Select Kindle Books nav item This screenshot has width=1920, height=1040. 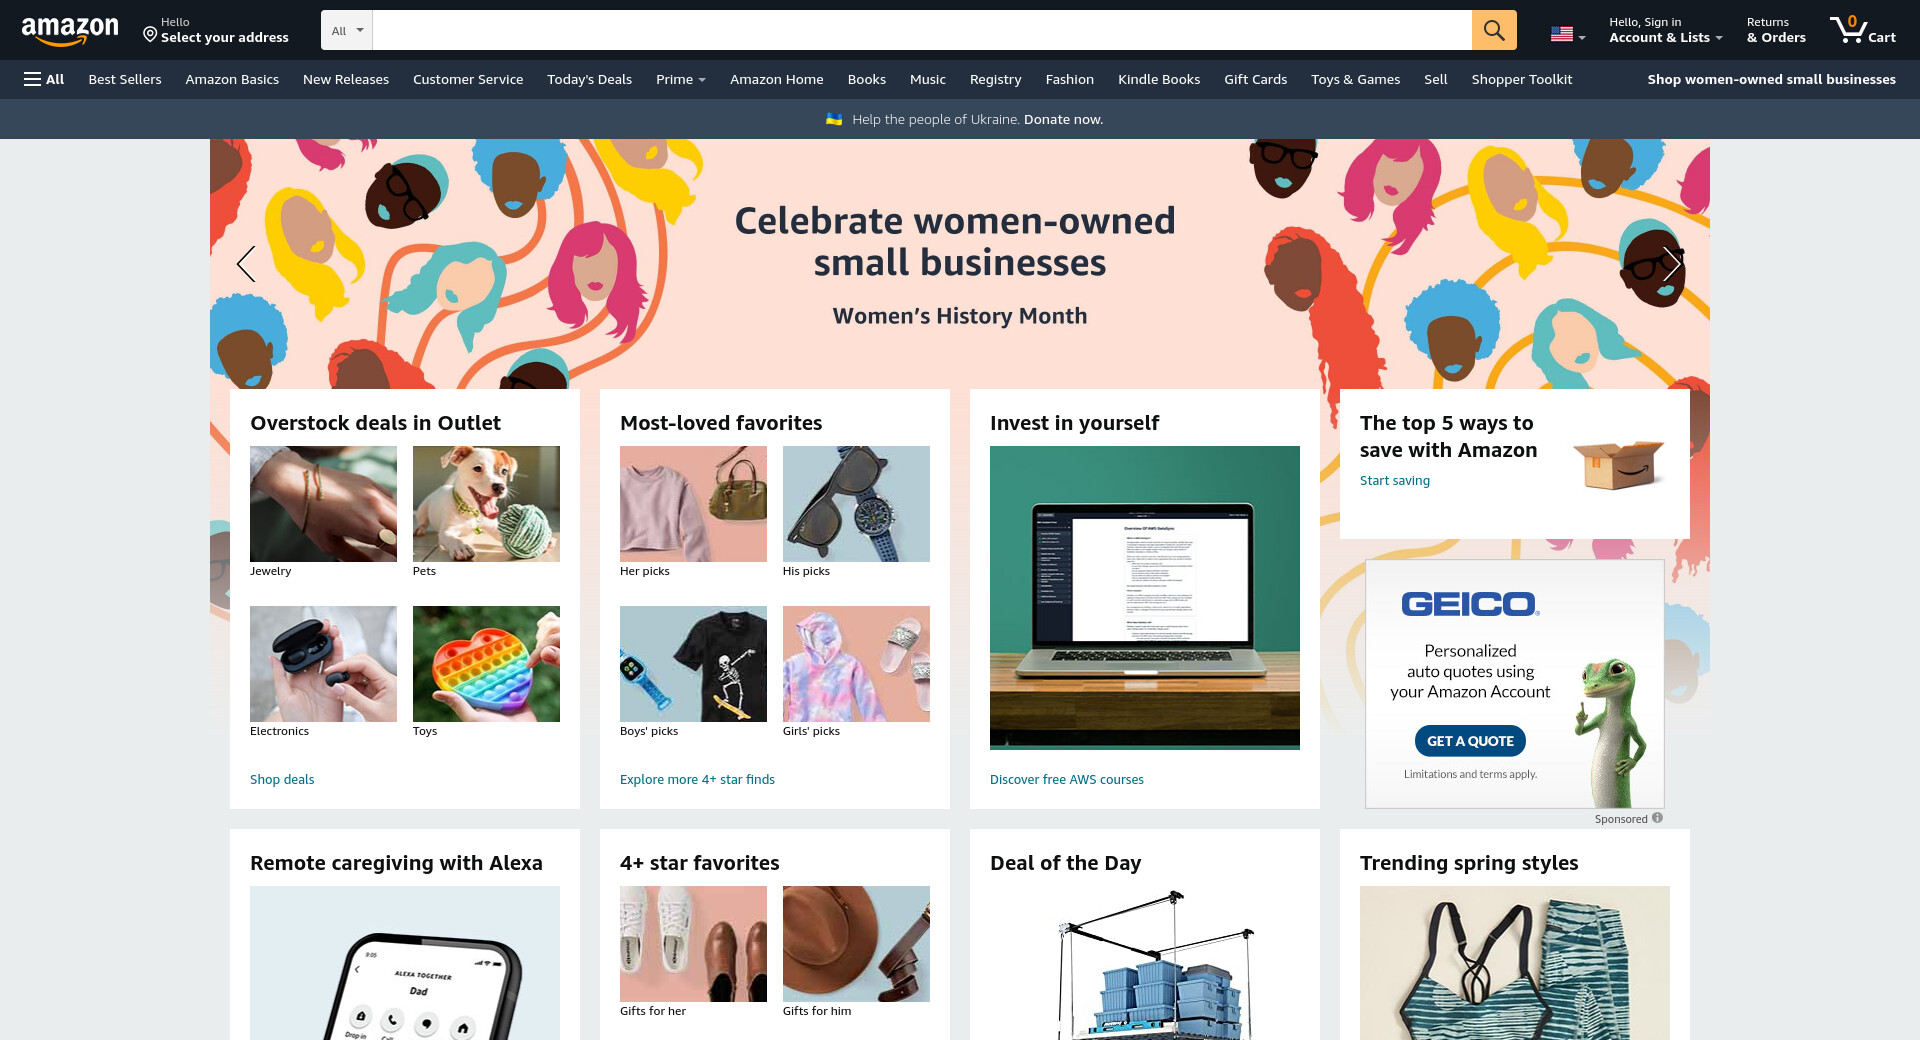(x=1158, y=79)
